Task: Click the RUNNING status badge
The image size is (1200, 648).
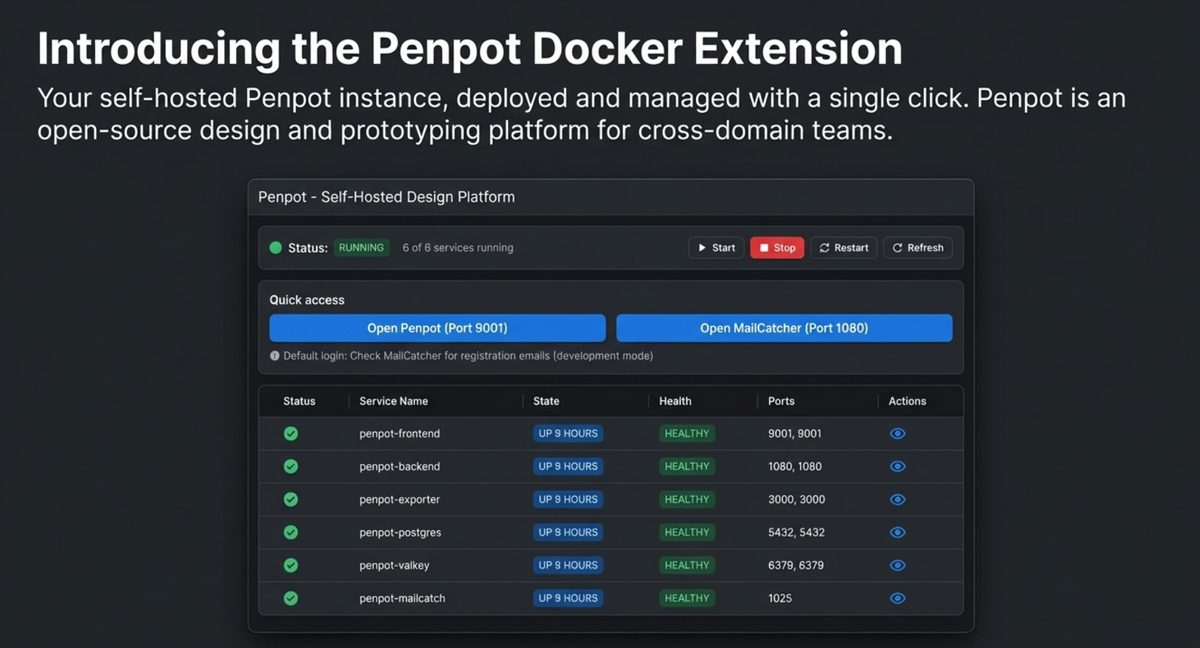Action: [x=361, y=247]
